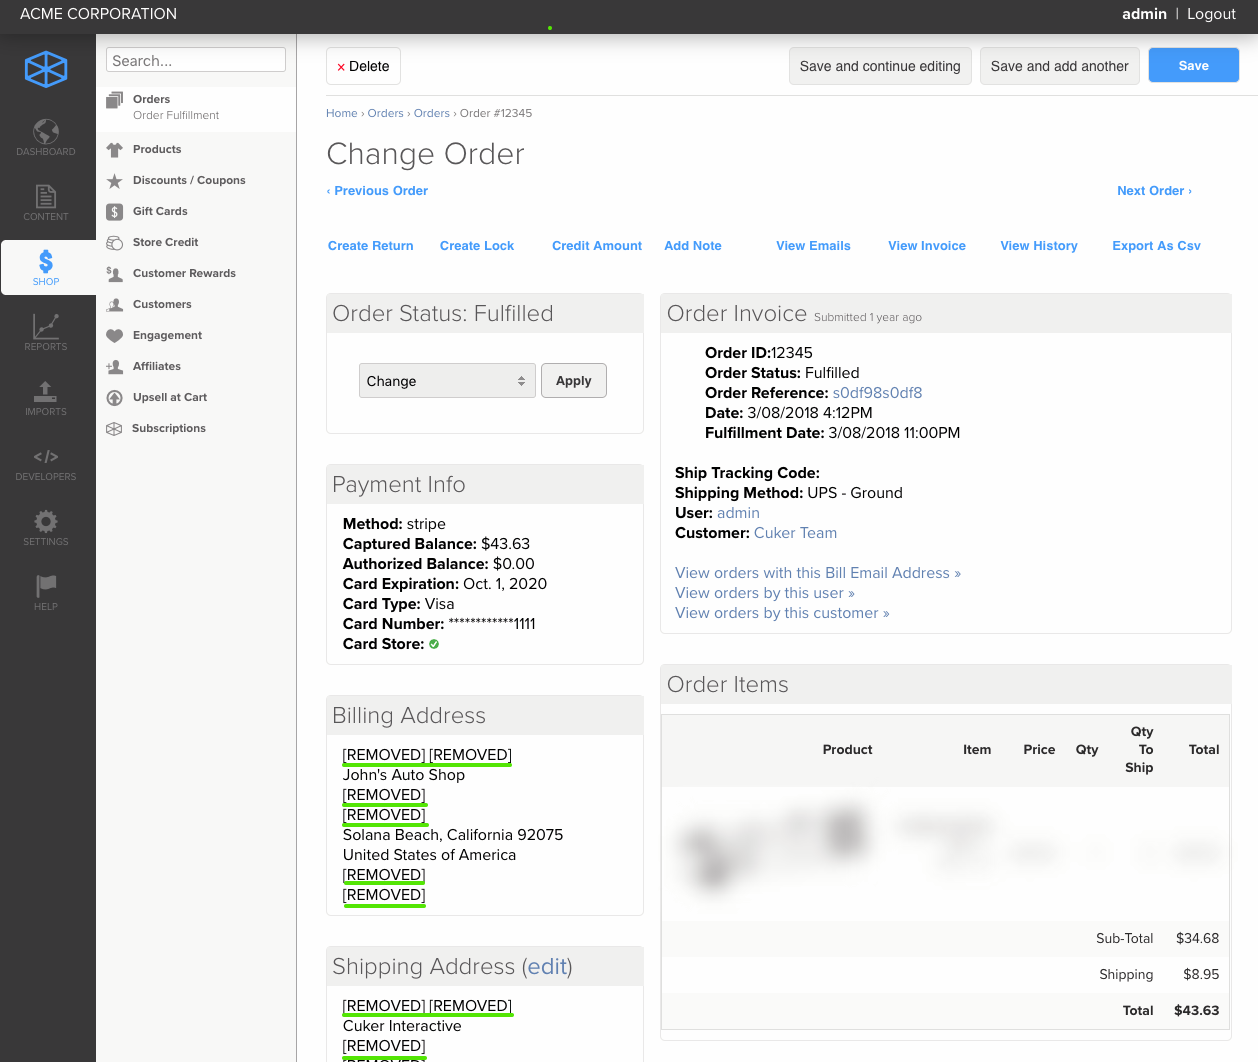The height and width of the screenshot is (1063, 1258).
Task: Click the Subscriptions box icon
Action: click(114, 429)
